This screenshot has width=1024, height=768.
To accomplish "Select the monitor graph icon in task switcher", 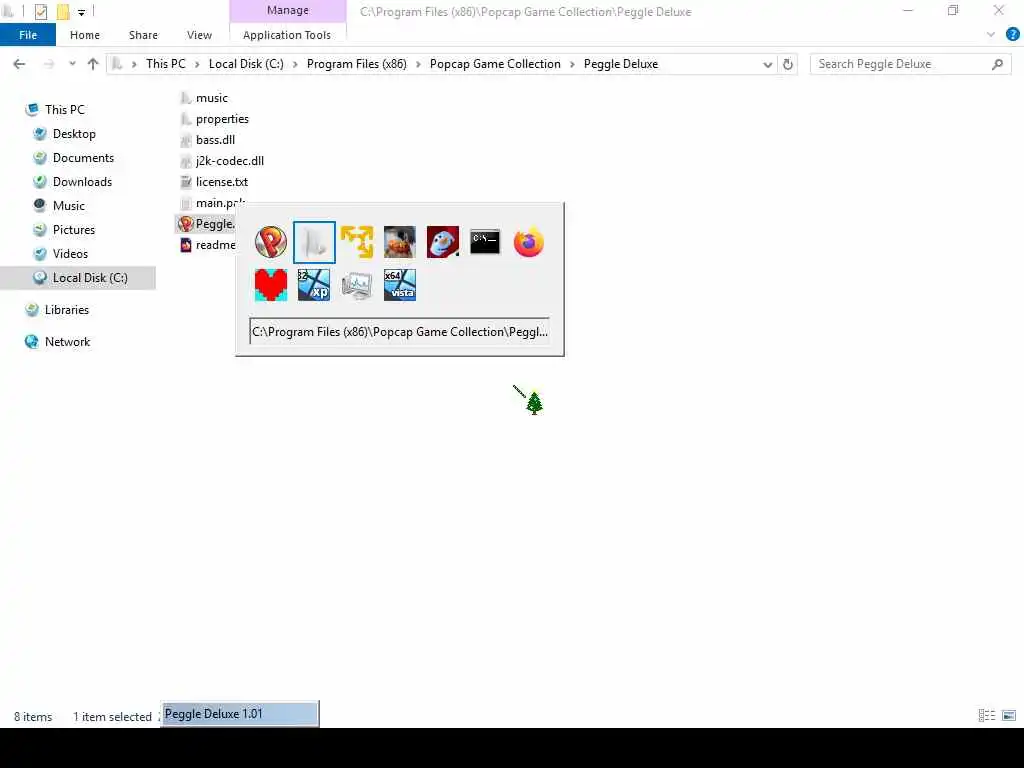I will click(357, 285).
